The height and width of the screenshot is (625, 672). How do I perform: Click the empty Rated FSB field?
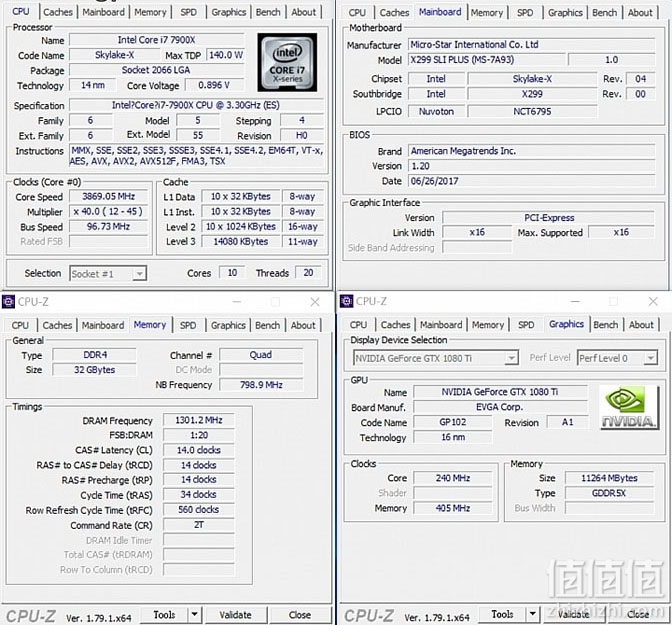[x=108, y=241]
